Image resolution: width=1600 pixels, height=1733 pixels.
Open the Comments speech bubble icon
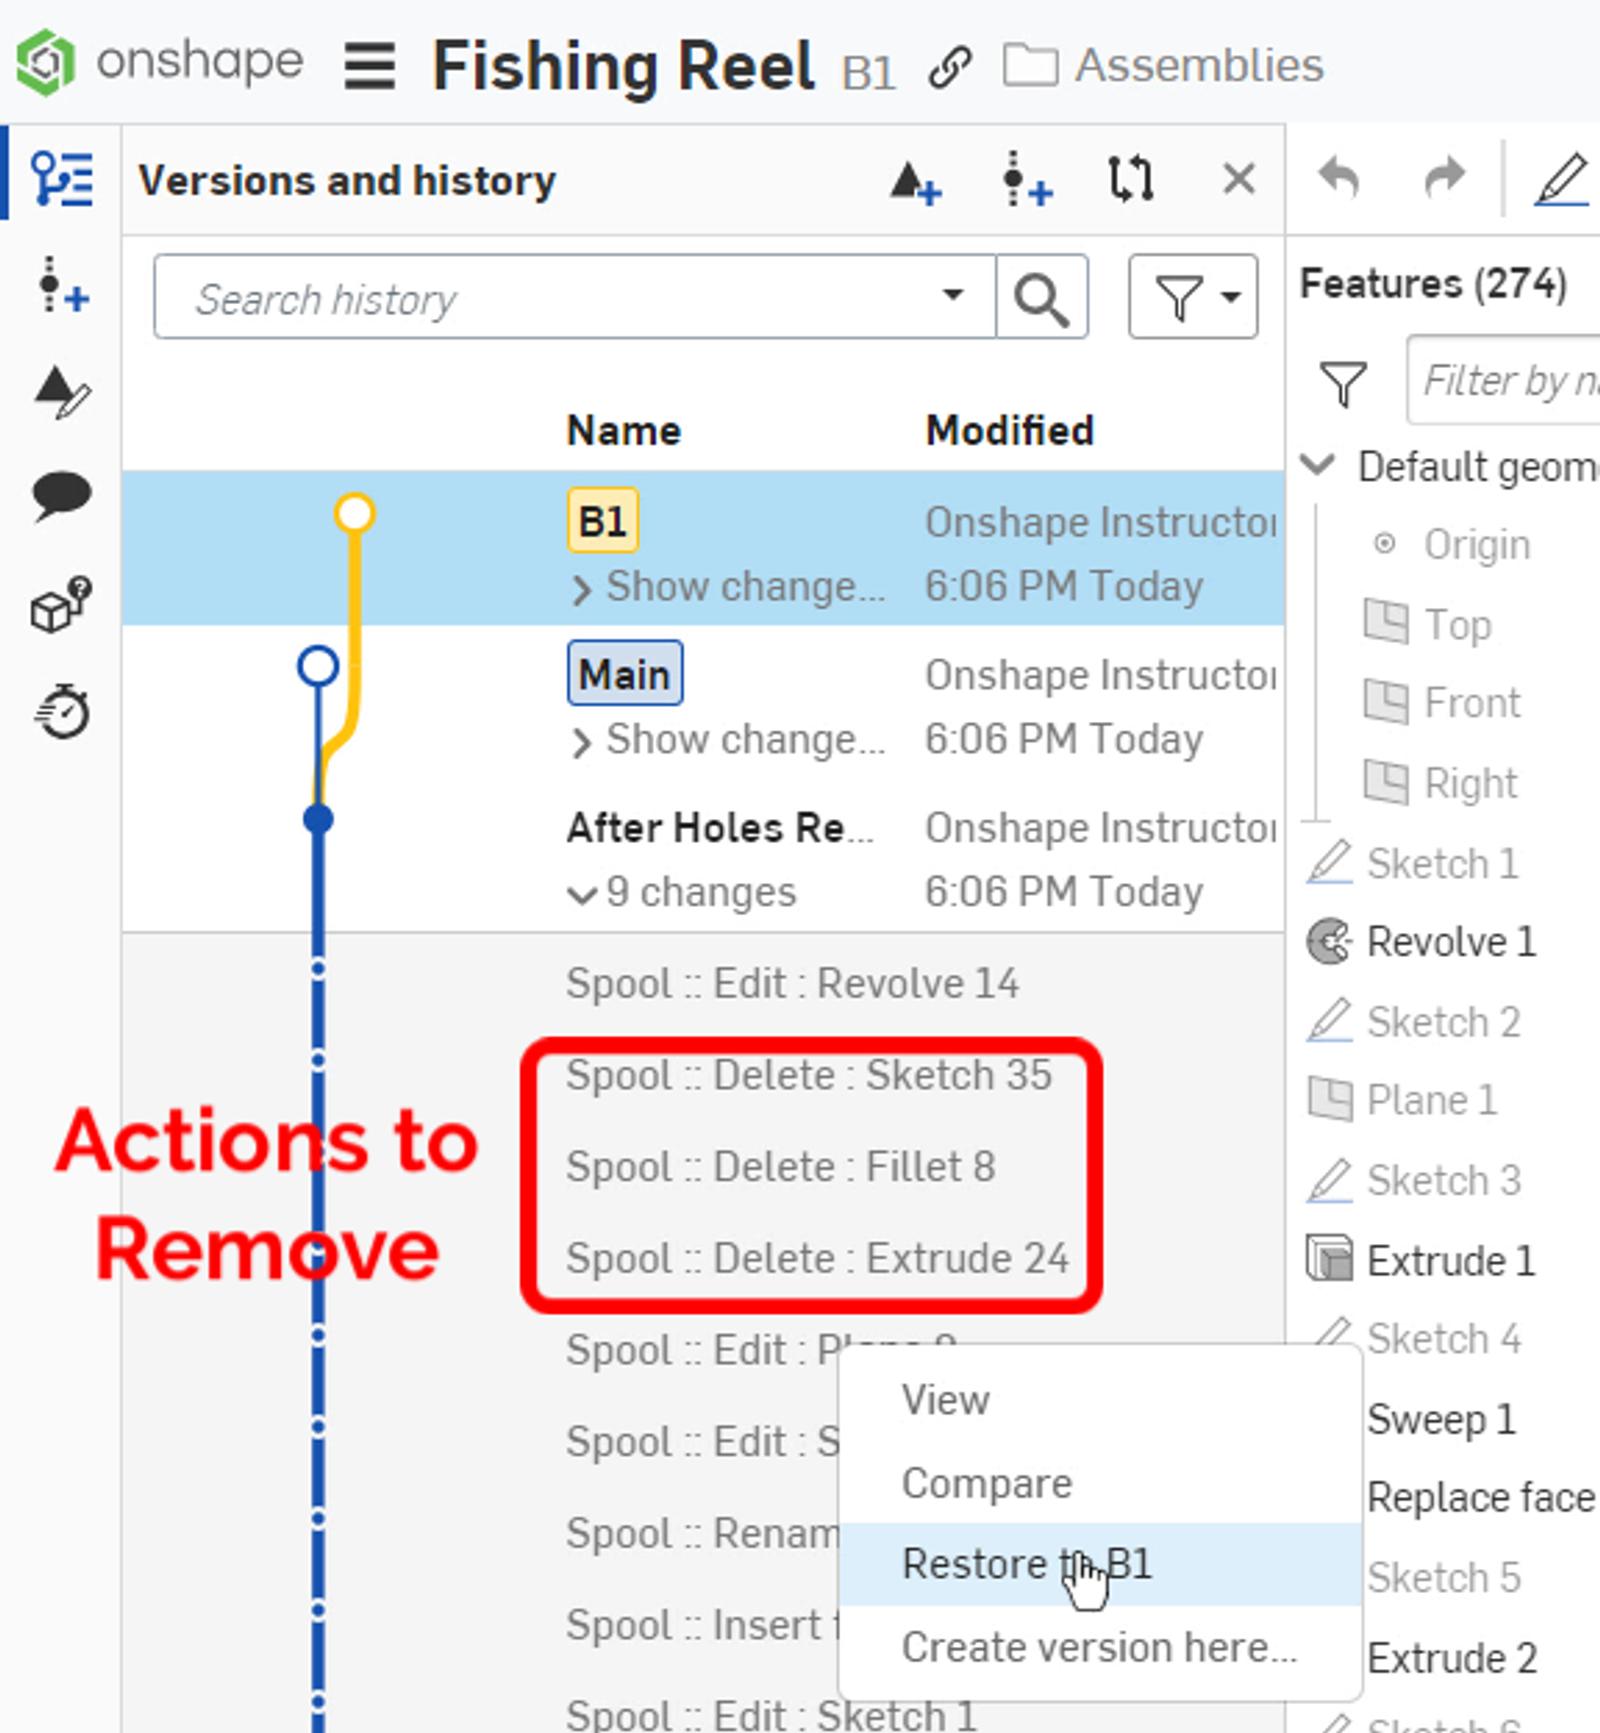tap(62, 494)
